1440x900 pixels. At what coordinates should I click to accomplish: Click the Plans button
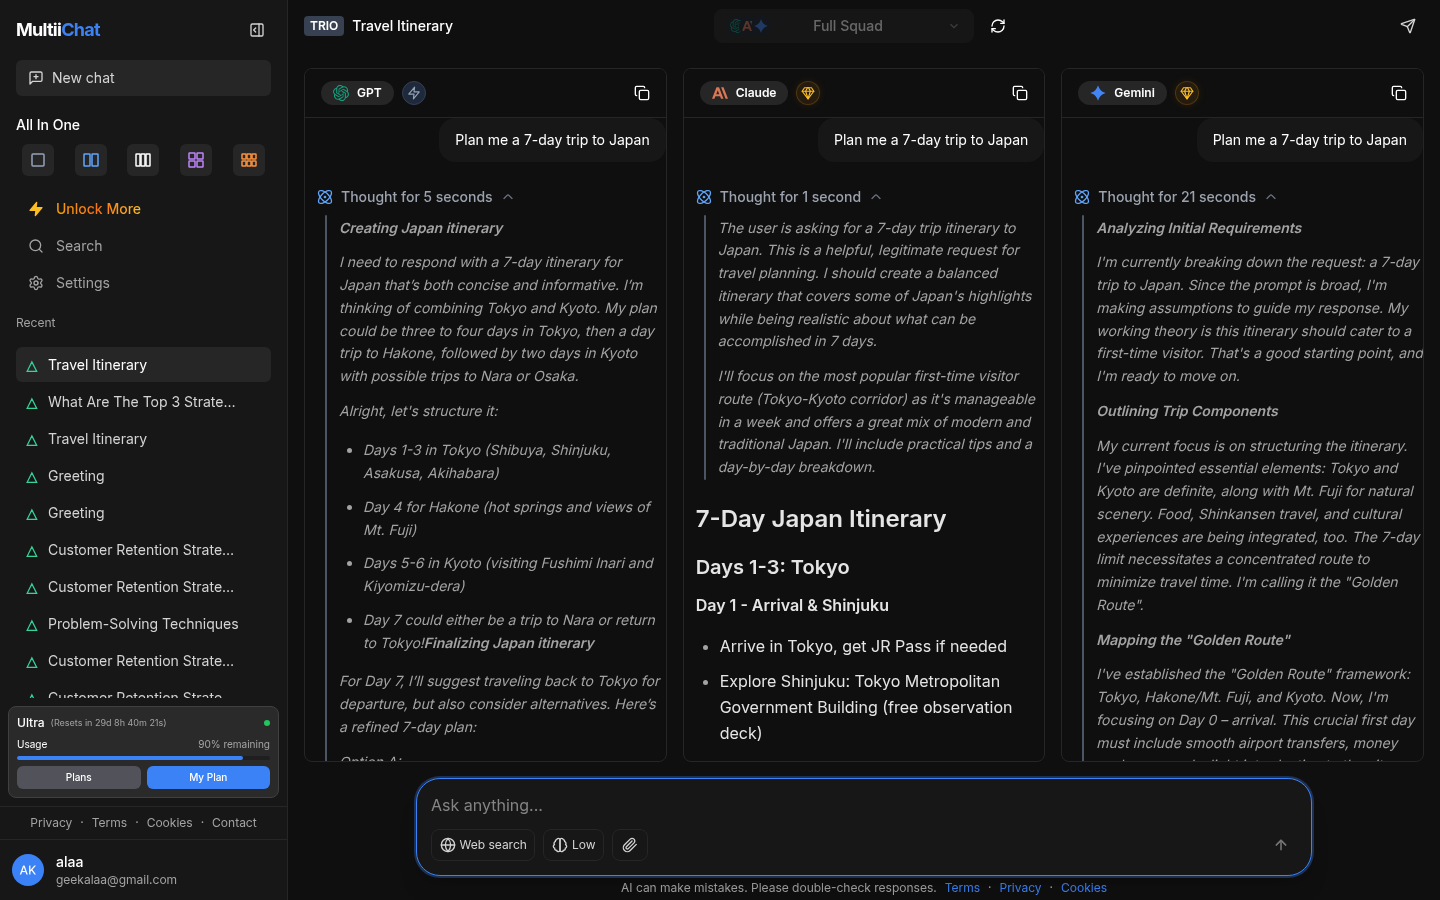pos(79,777)
